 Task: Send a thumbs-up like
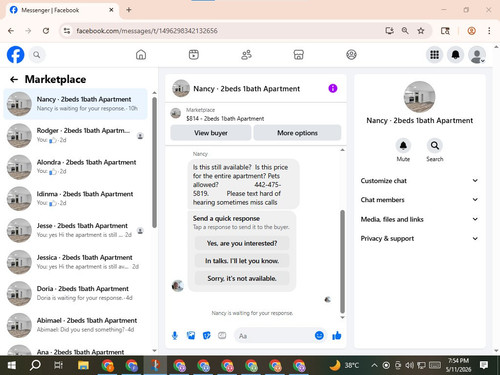337,336
